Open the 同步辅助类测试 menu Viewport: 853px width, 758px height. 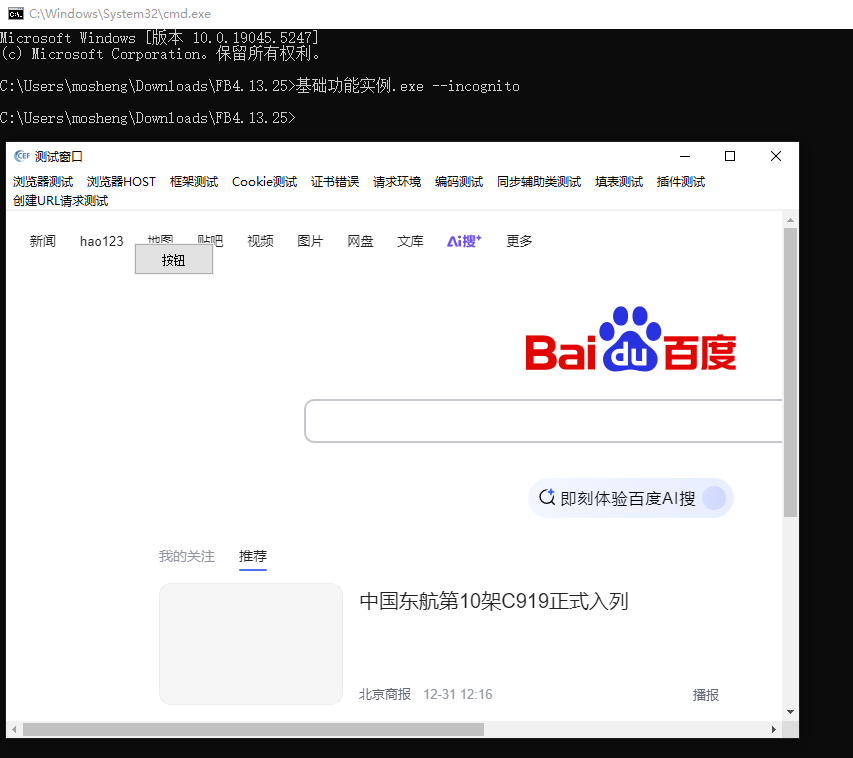pyautogui.click(x=539, y=182)
